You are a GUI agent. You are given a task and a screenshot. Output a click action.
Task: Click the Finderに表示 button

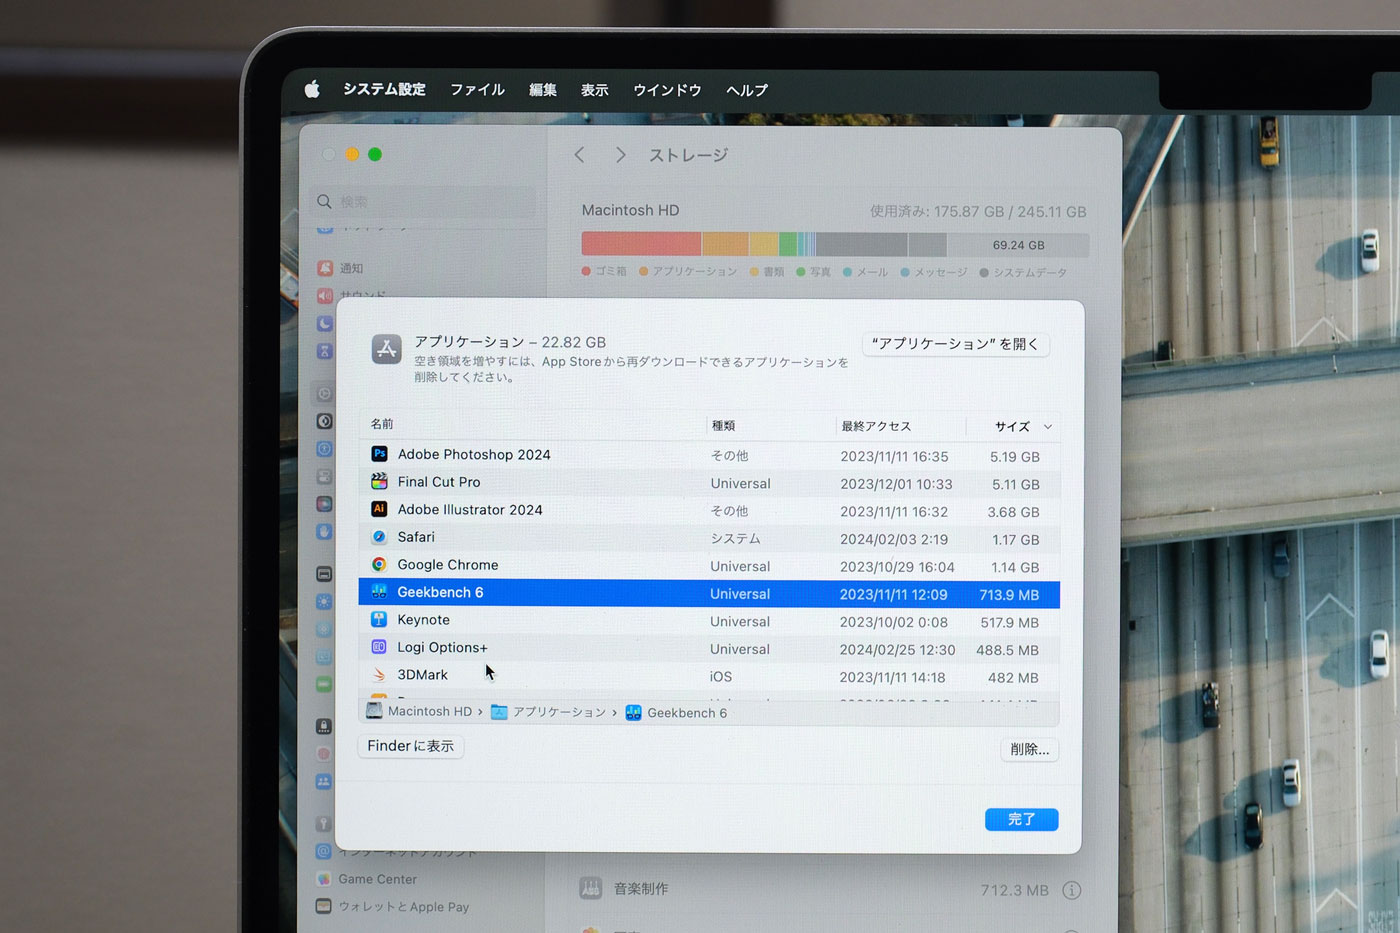(411, 746)
